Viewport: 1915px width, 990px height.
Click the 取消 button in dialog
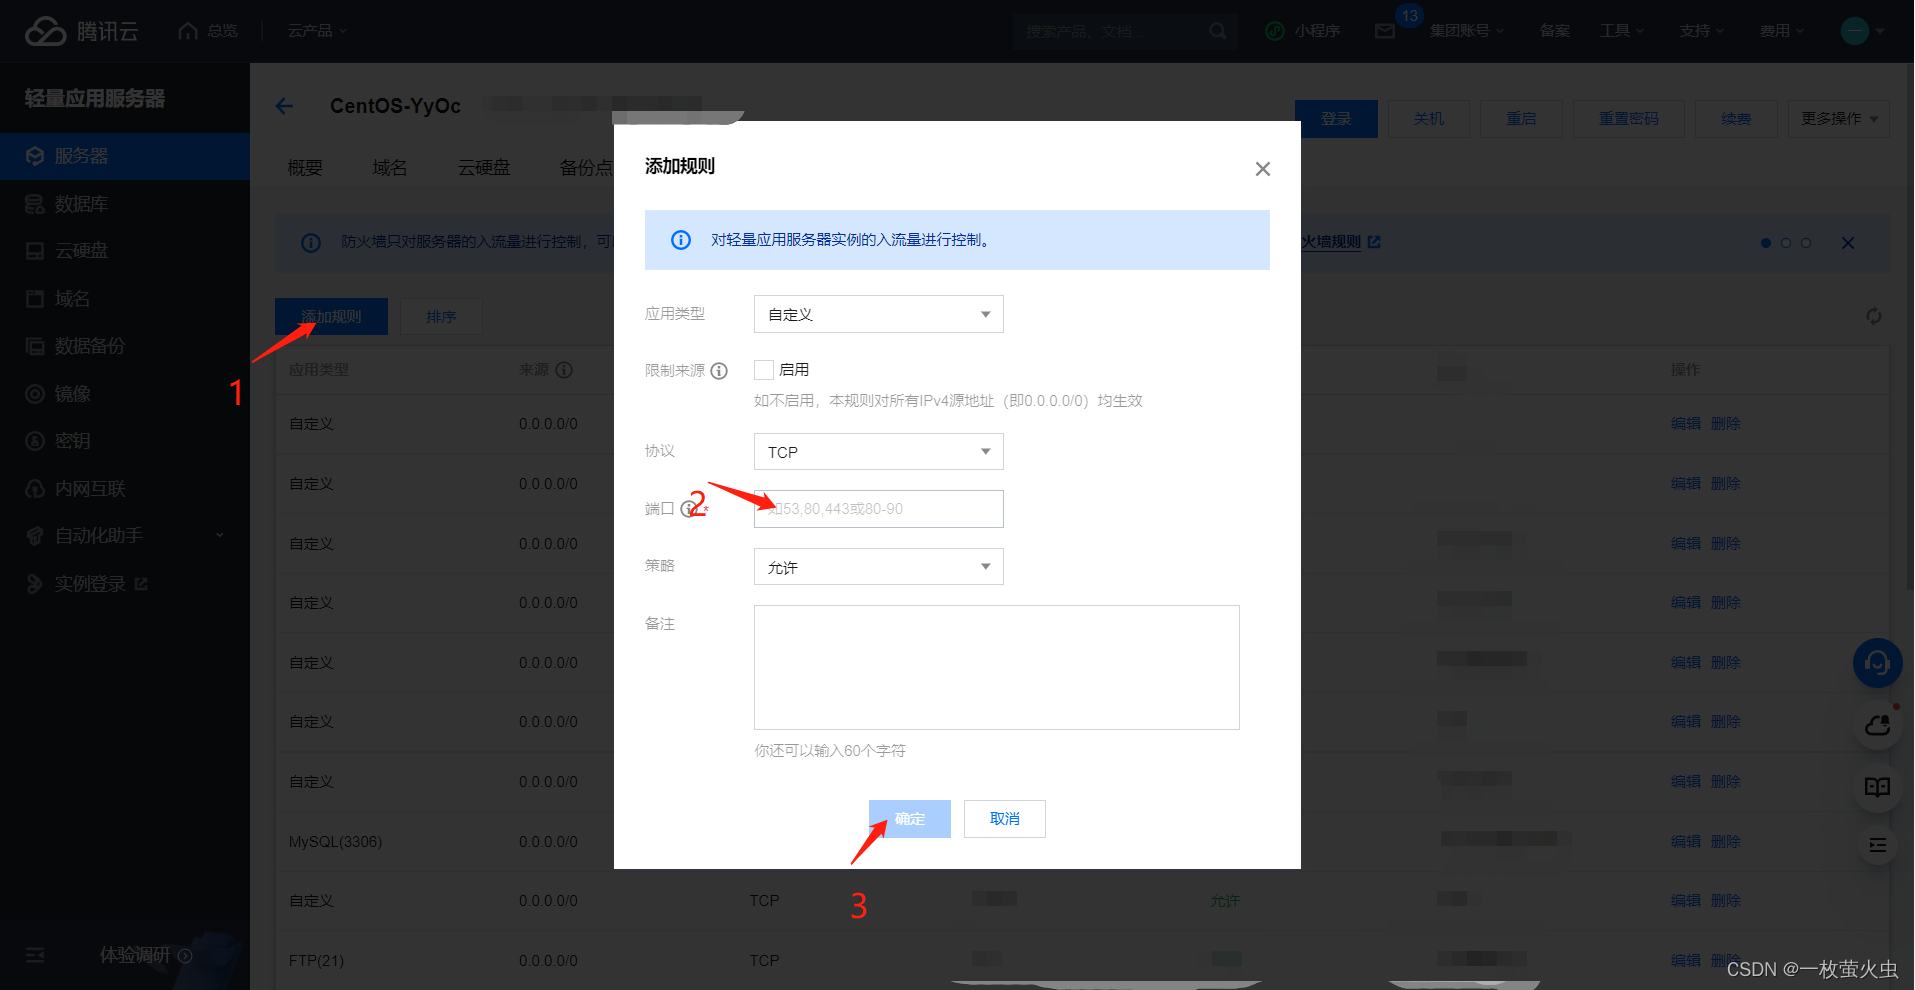1005,819
